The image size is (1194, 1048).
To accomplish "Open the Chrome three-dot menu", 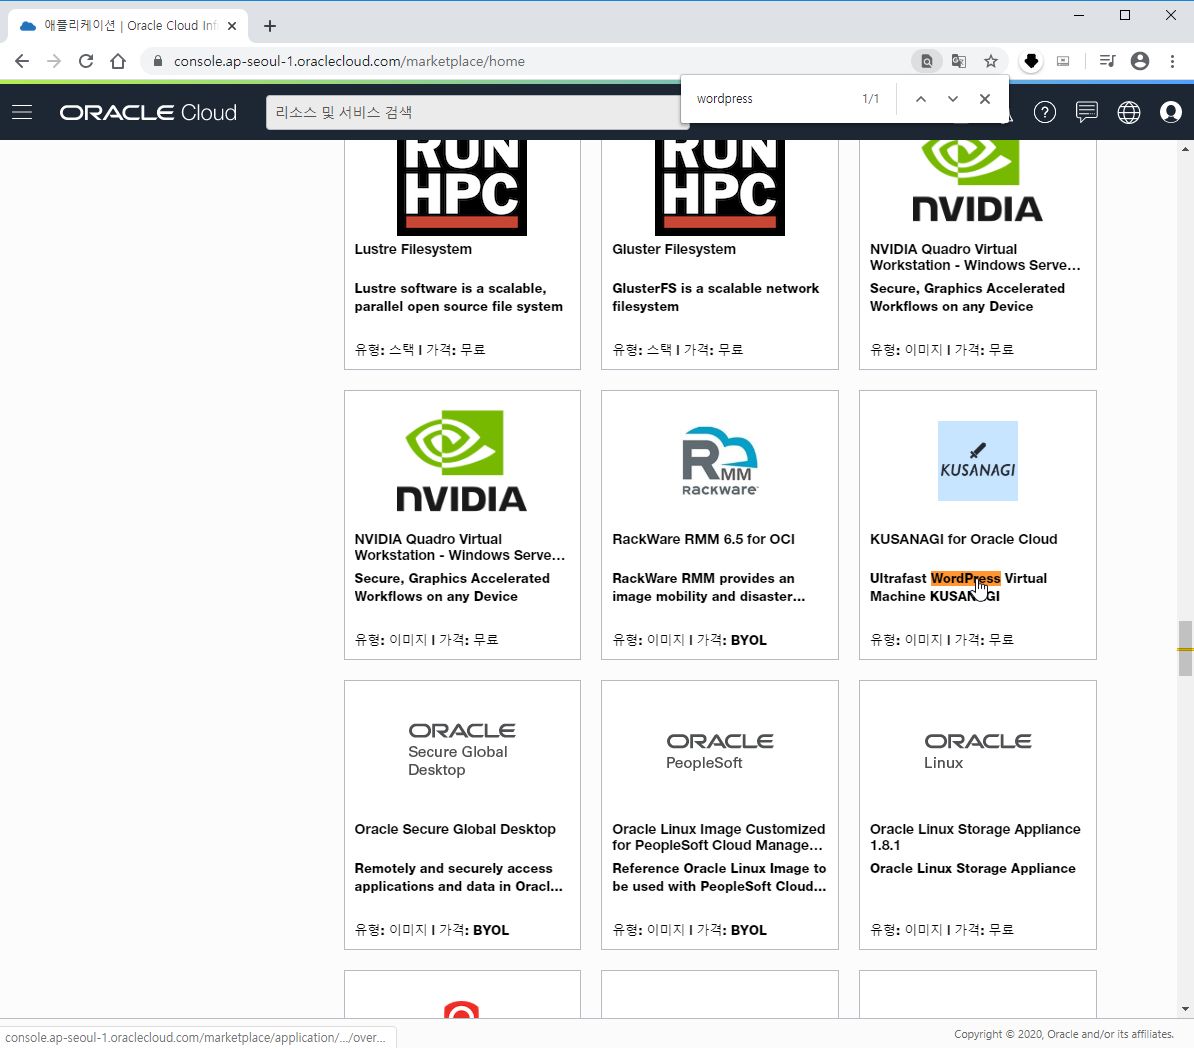I will (x=1172, y=61).
